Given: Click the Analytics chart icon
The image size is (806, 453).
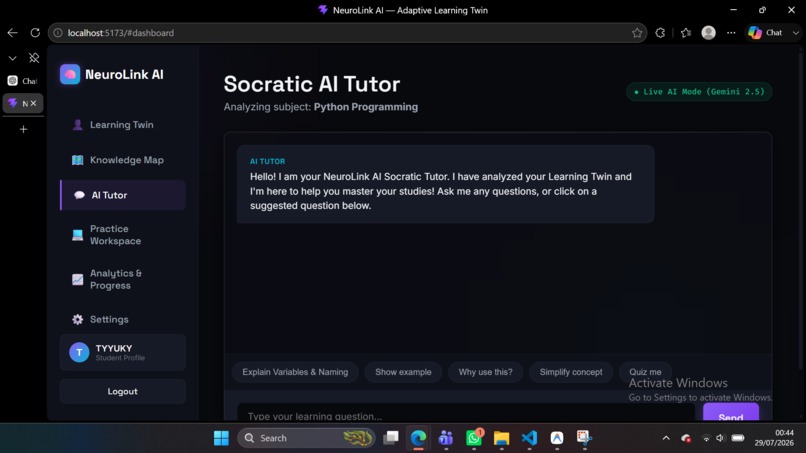Looking at the screenshot, I should pyautogui.click(x=78, y=279).
